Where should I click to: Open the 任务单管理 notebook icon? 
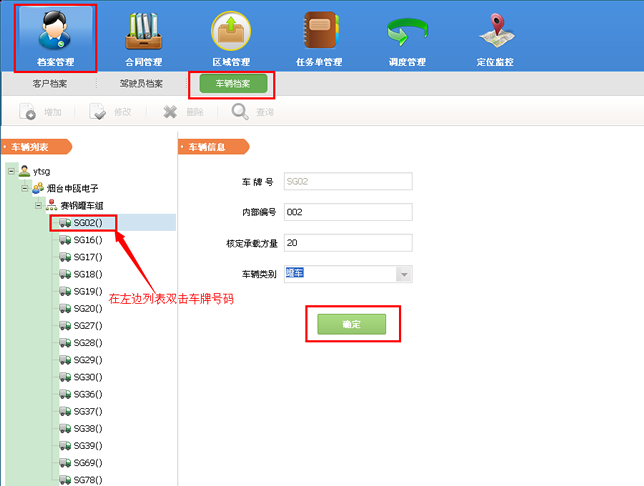click(x=319, y=32)
